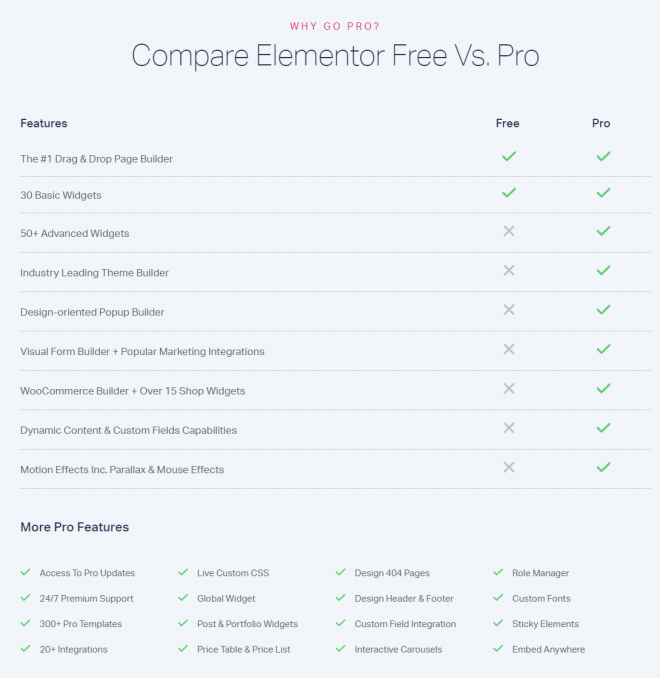Click the Free X icon for Design-oriented Popup Builder
Screen dimensions: 660x678
(509, 310)
